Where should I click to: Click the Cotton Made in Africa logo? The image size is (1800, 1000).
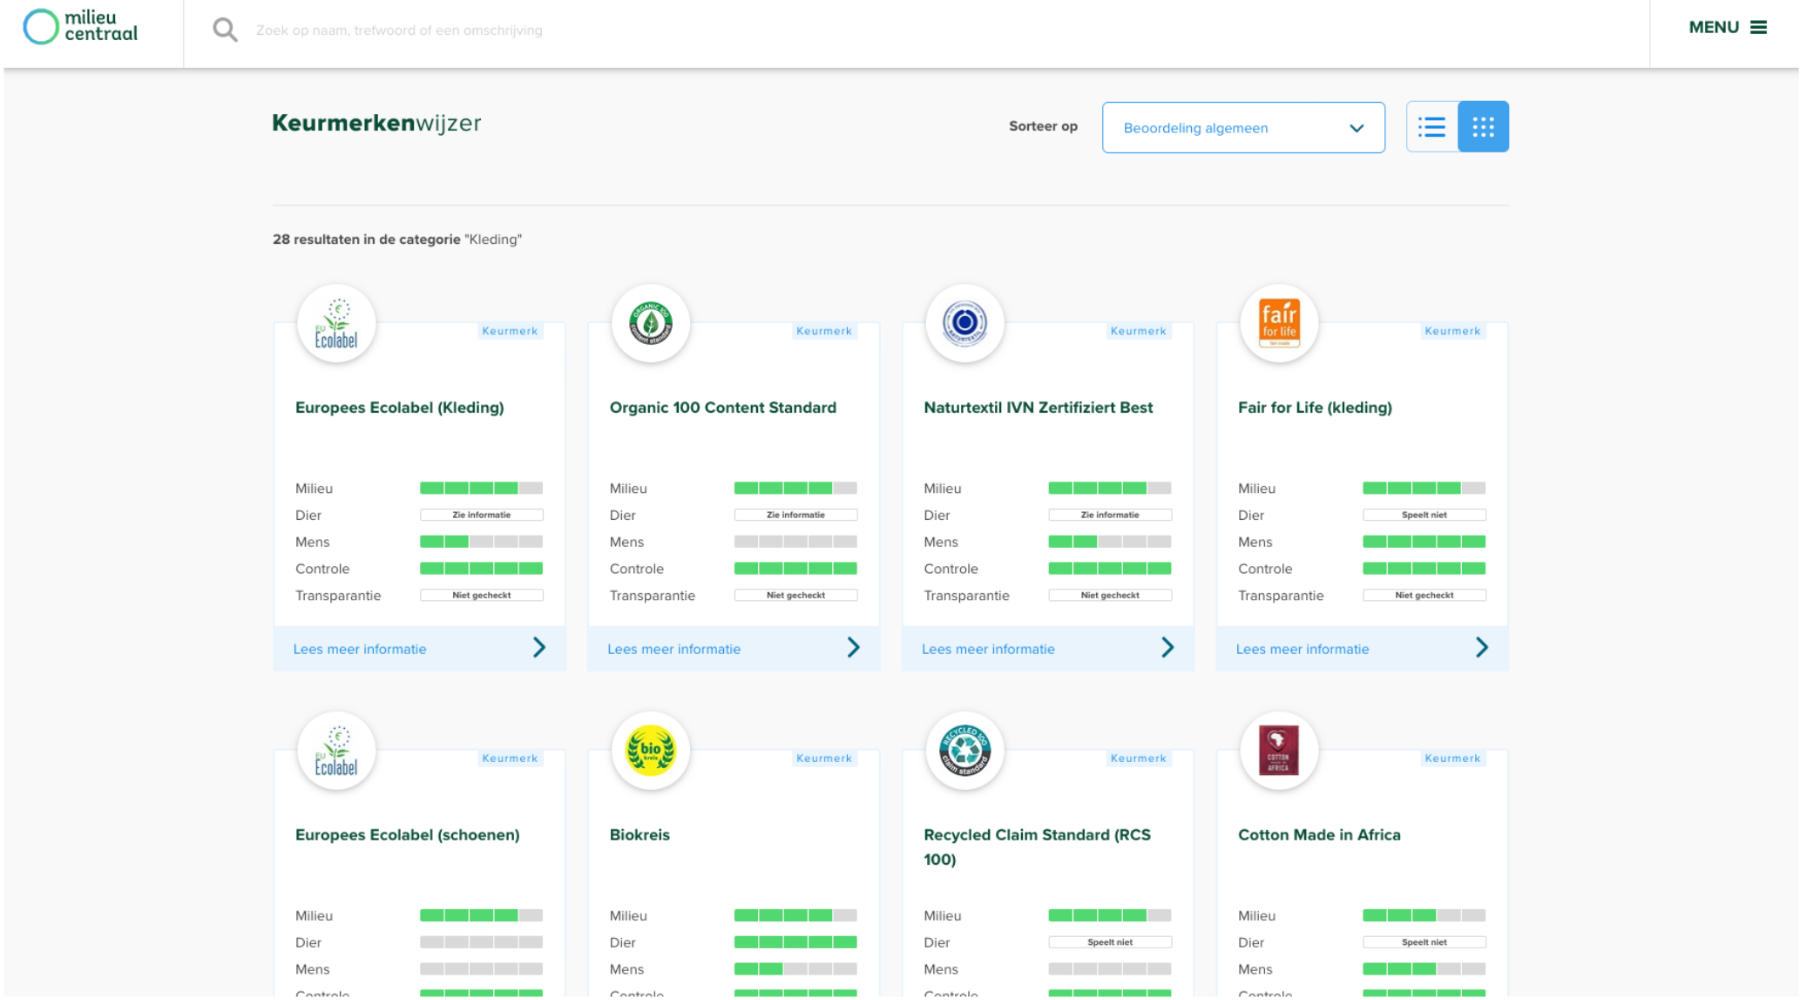tap(1279, 751)
